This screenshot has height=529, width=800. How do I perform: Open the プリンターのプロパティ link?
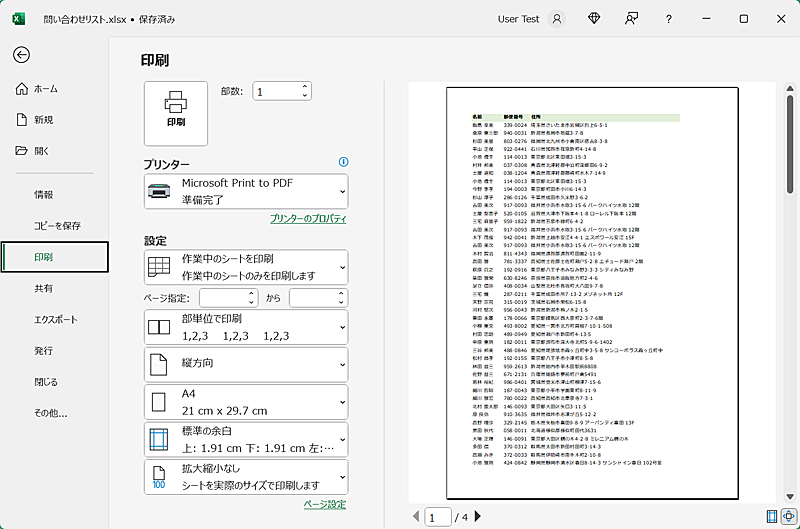click(x=308, y=219)
